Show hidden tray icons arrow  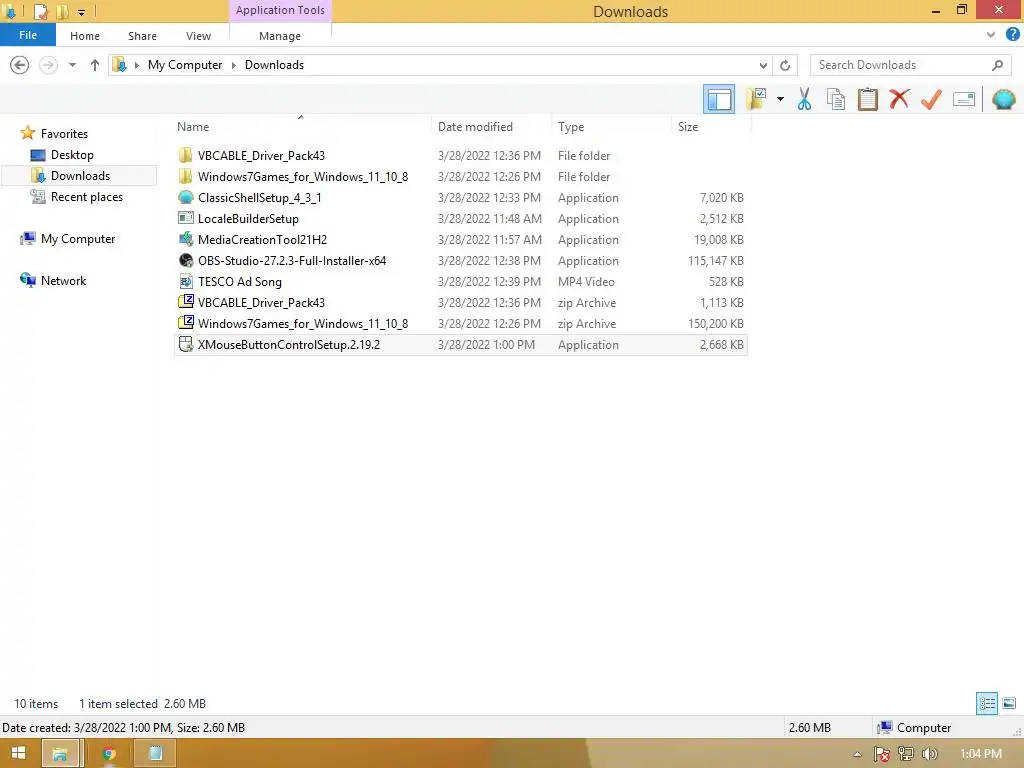coord(857,754)
